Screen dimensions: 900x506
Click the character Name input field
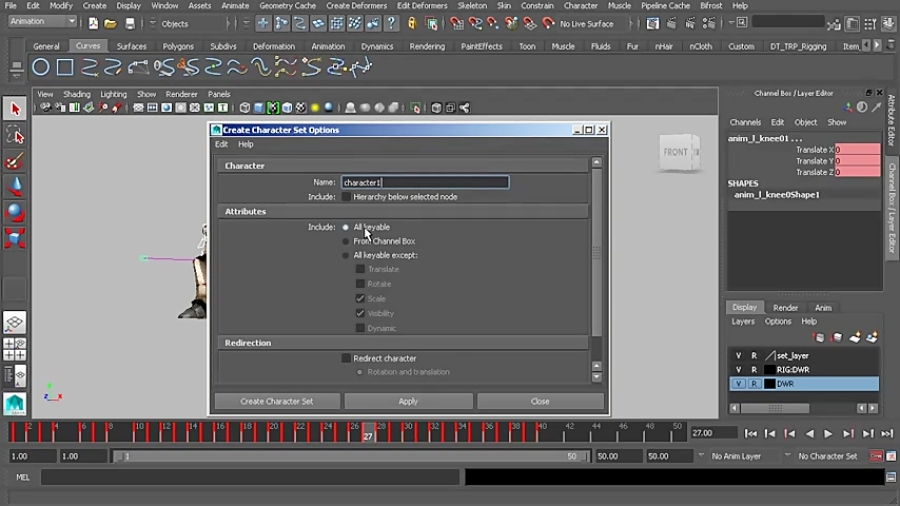425,182
